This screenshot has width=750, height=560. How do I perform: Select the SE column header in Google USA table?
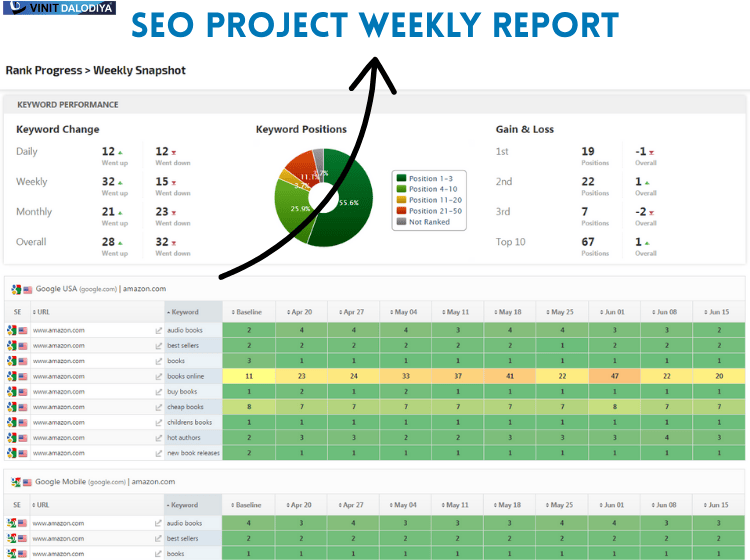click(18, 312)
